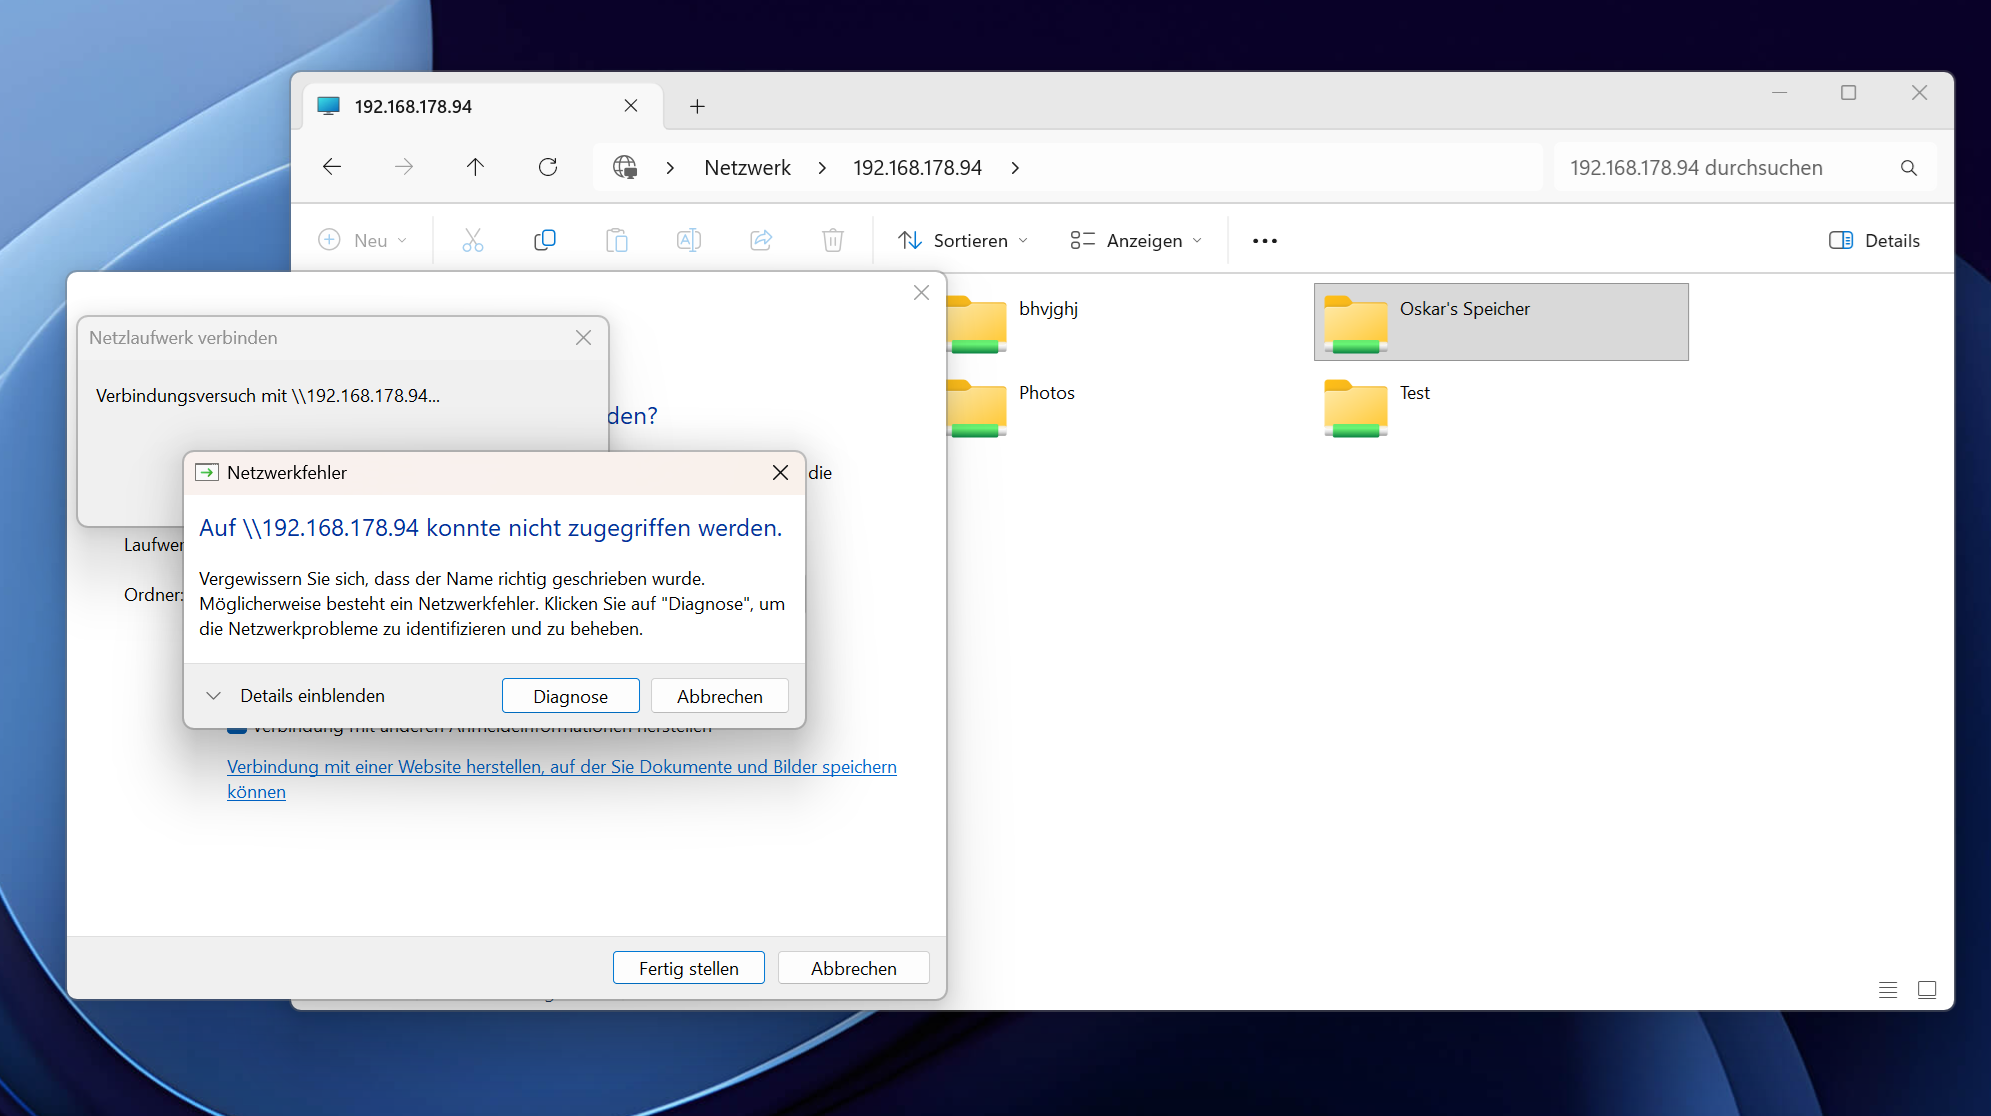Screen dimensions: 1991x1116
Task: Select Netzwerk in the breadcrumb path
Action: pyautogui.click(x=747, y=167)
